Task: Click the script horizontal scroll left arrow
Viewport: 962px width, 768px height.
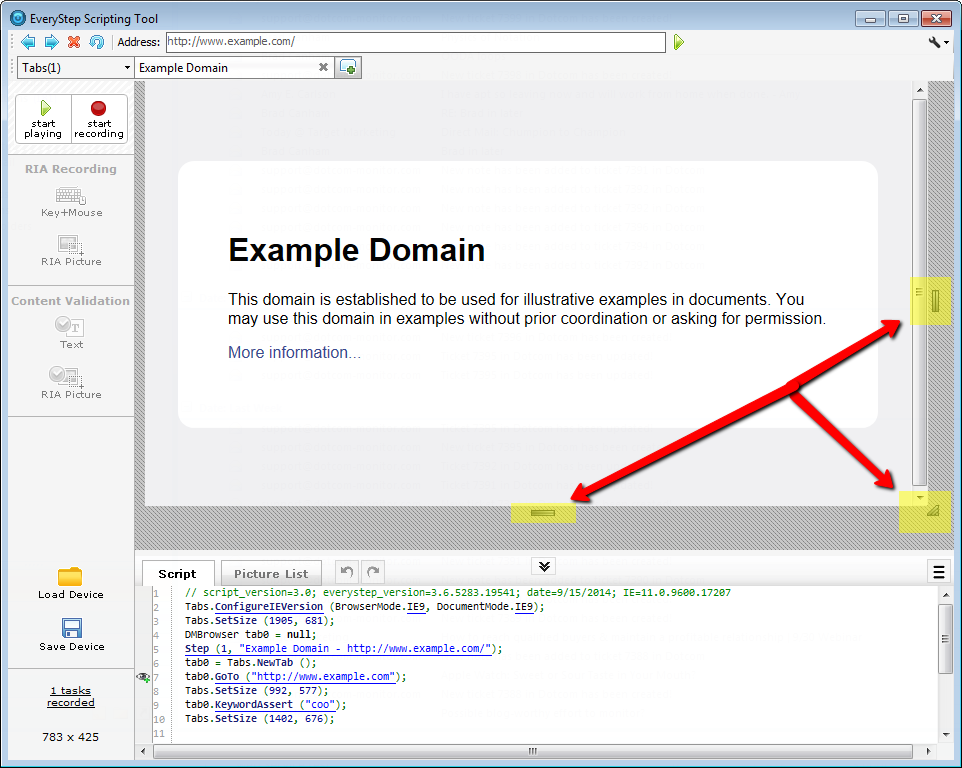Action: (x=144, y=751)
